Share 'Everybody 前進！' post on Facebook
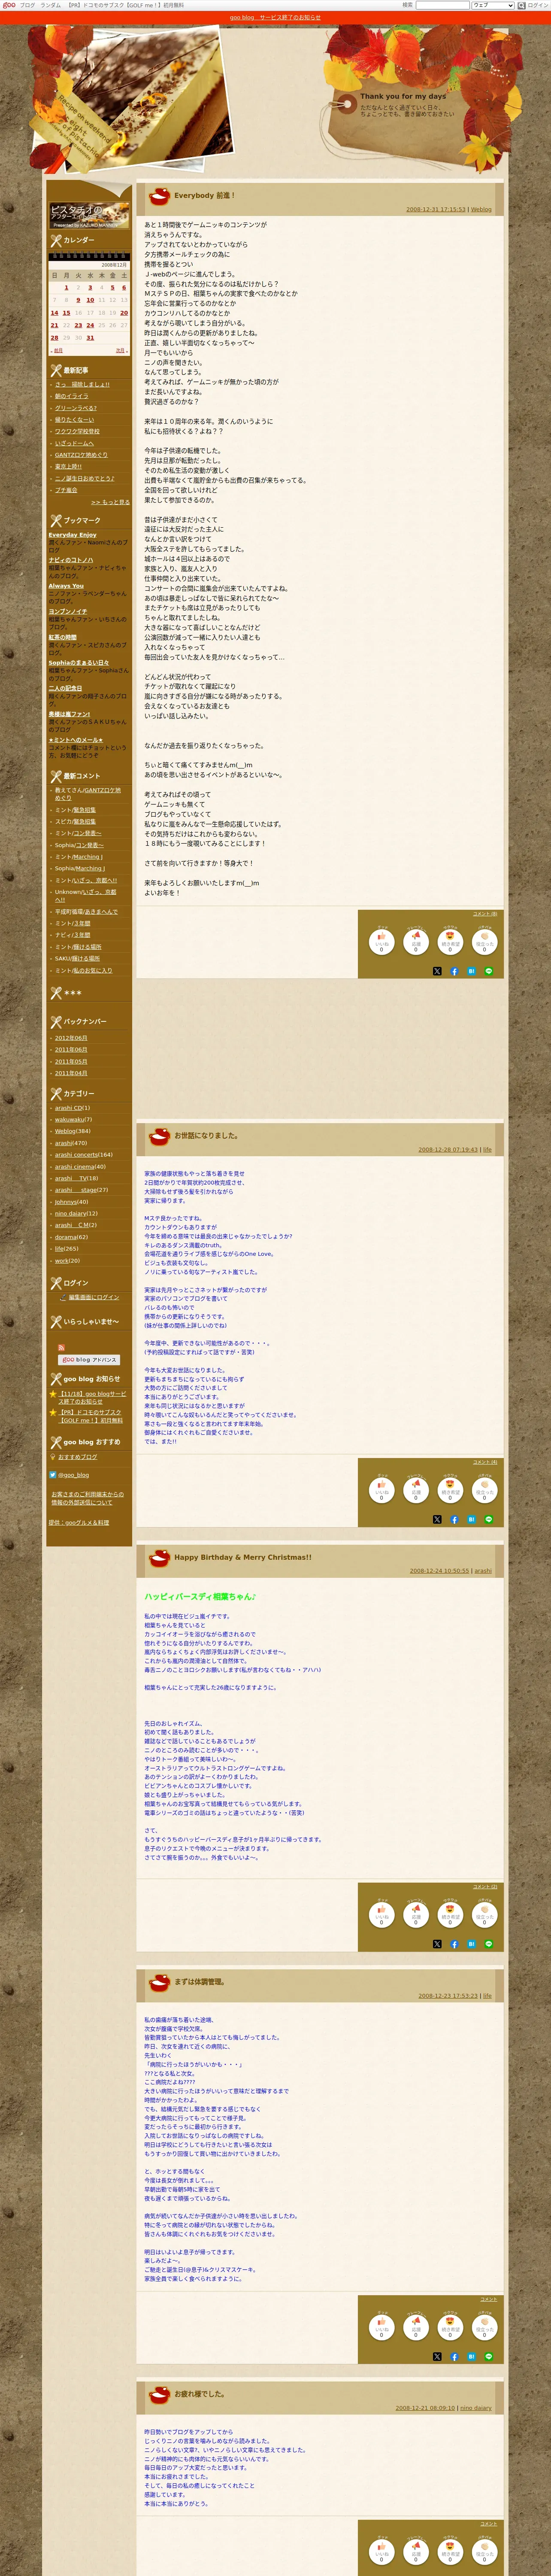 (x=454, y=971)
